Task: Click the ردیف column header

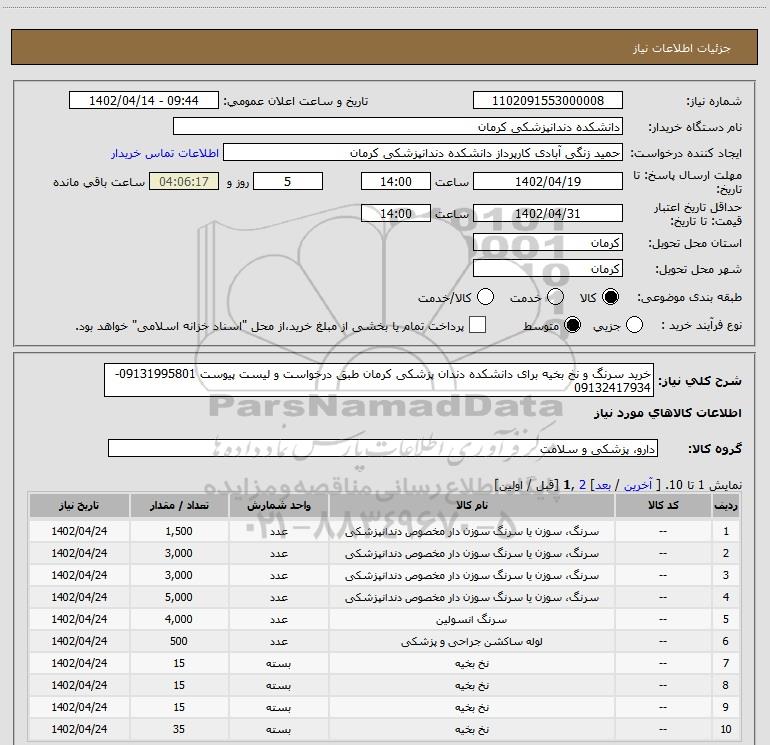Action: click(726, 505)
